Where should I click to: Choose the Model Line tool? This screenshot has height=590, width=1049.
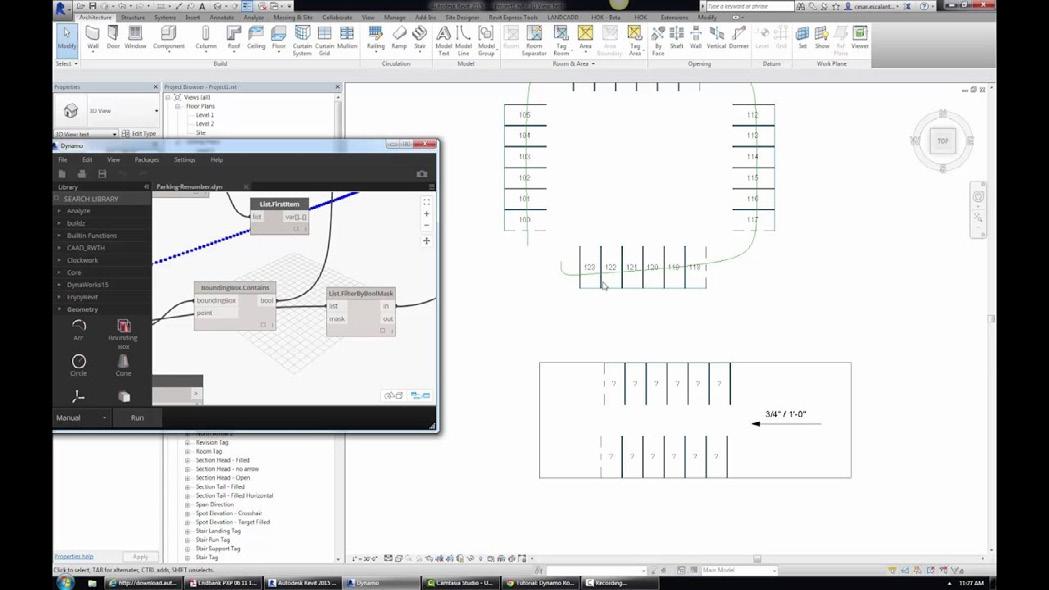[x=464, y=41]
